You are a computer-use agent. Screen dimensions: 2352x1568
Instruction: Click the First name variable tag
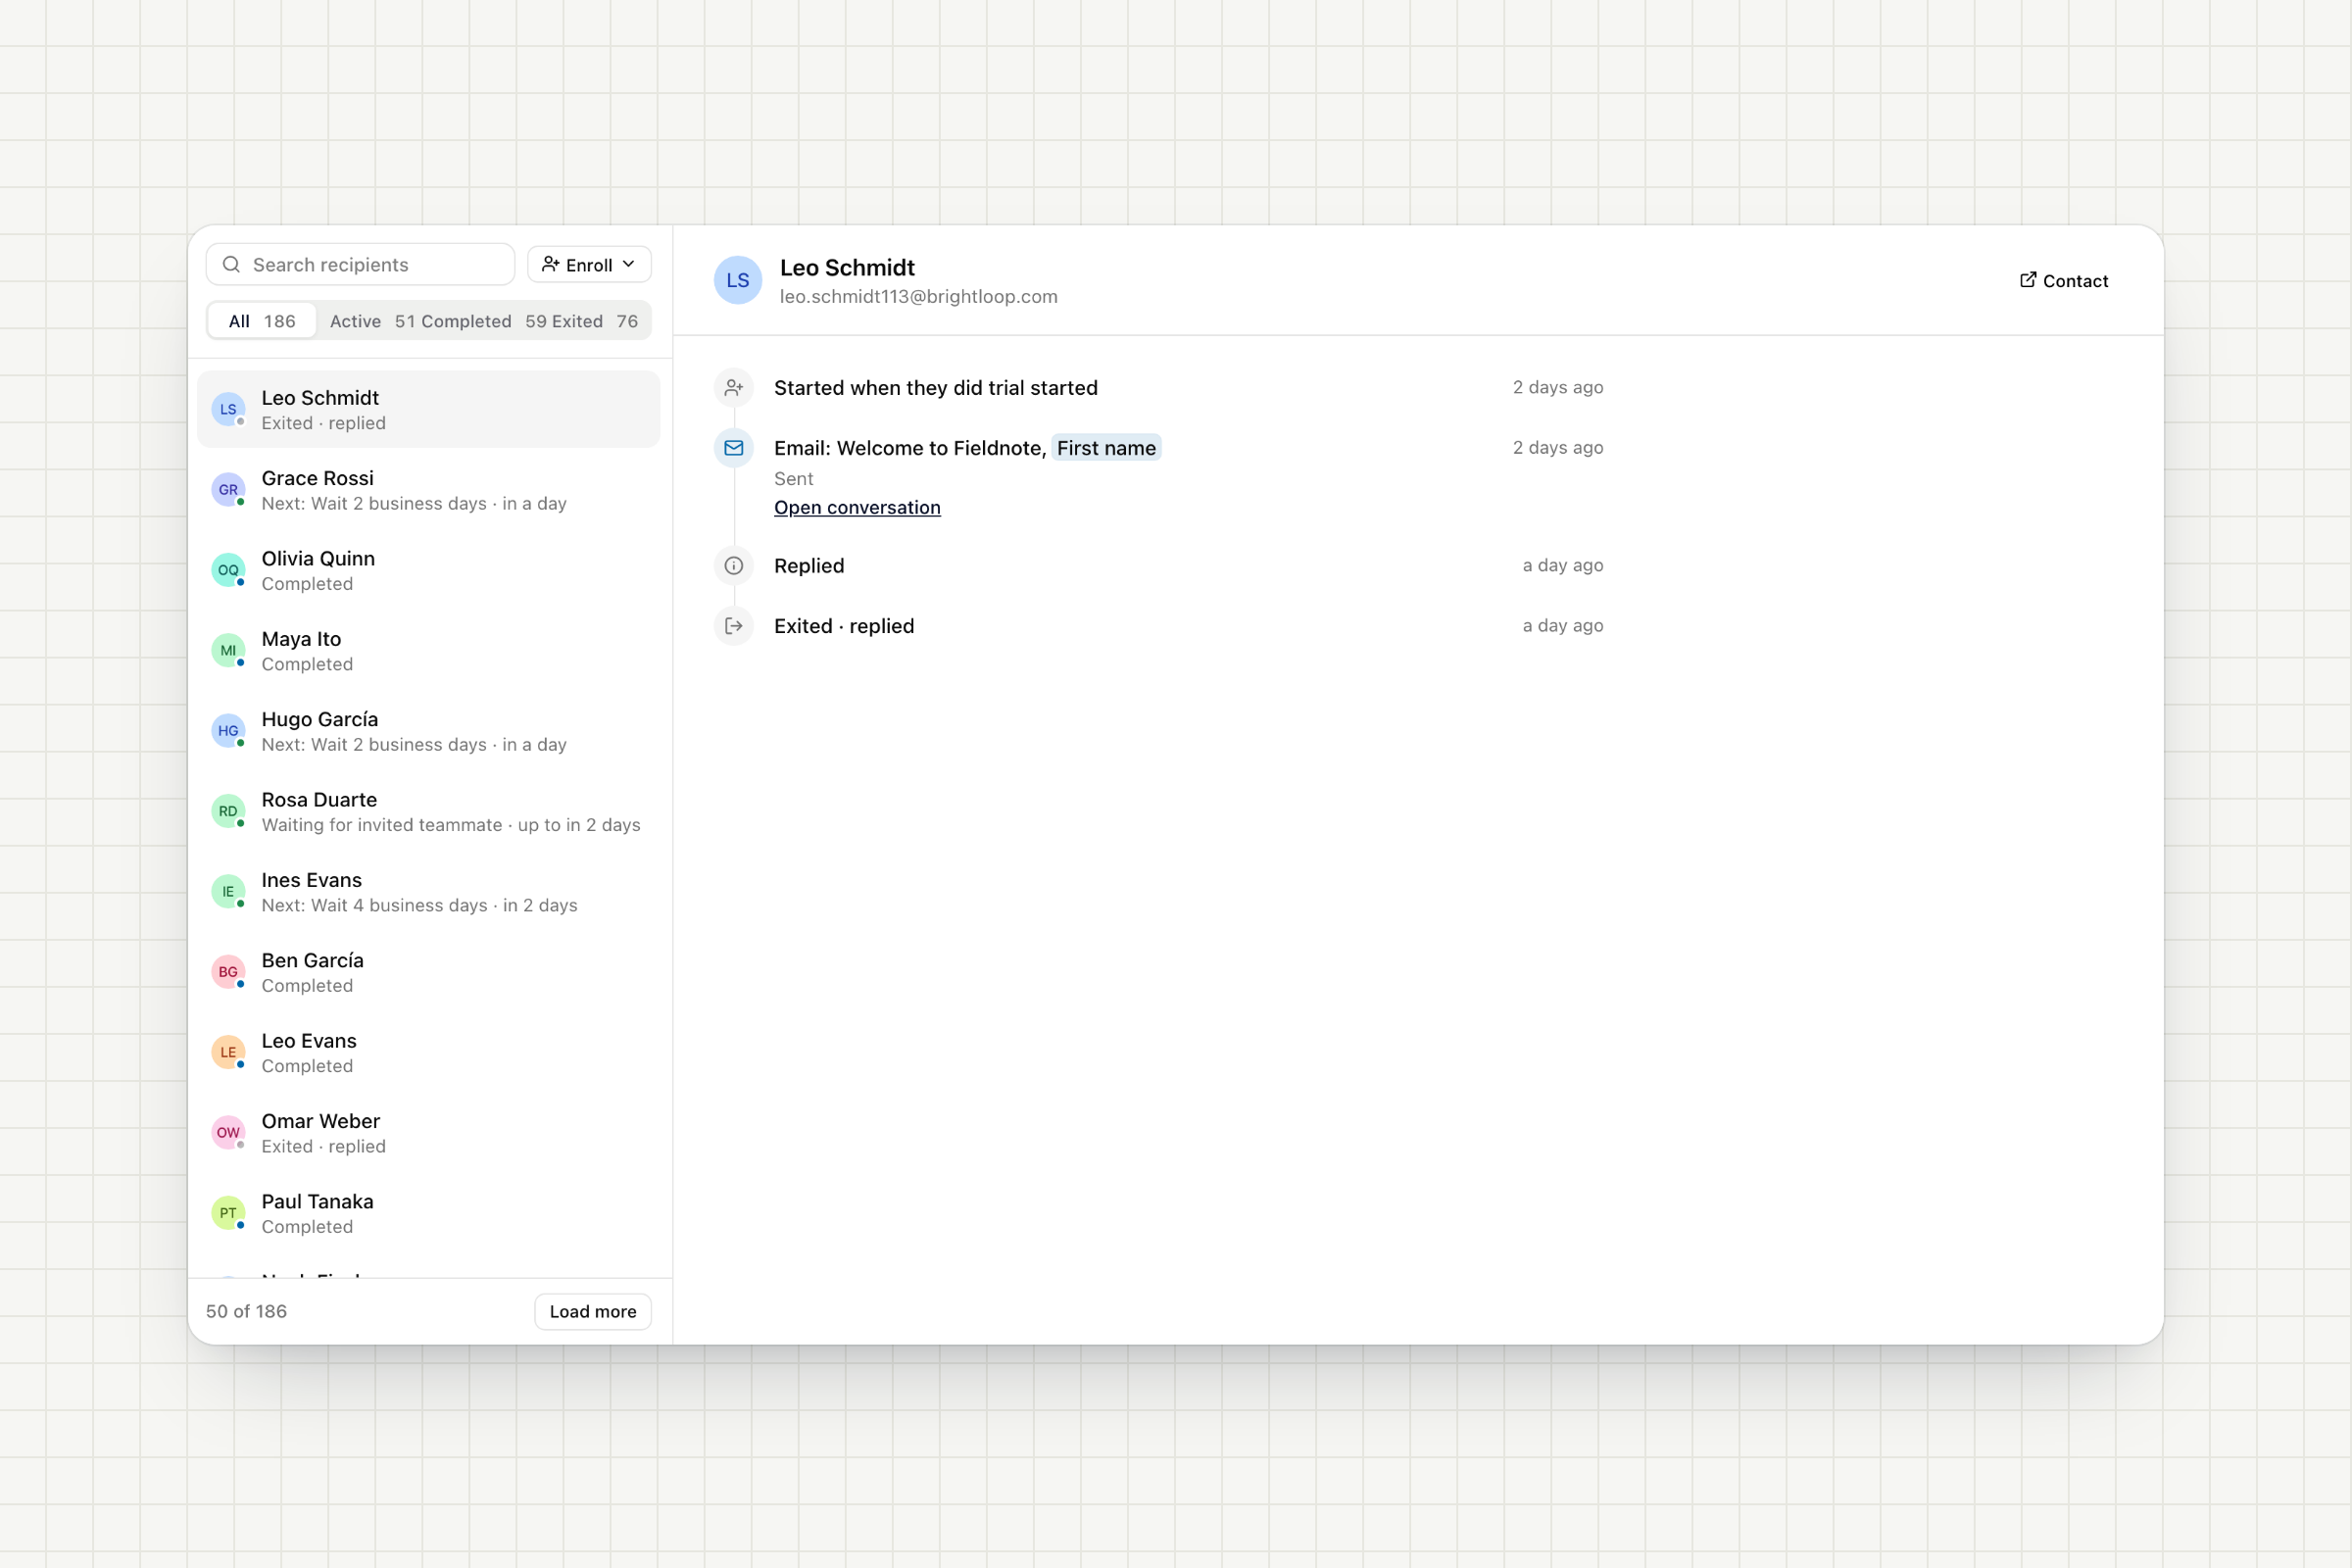pyautogui.click(x=1106, y=448)
